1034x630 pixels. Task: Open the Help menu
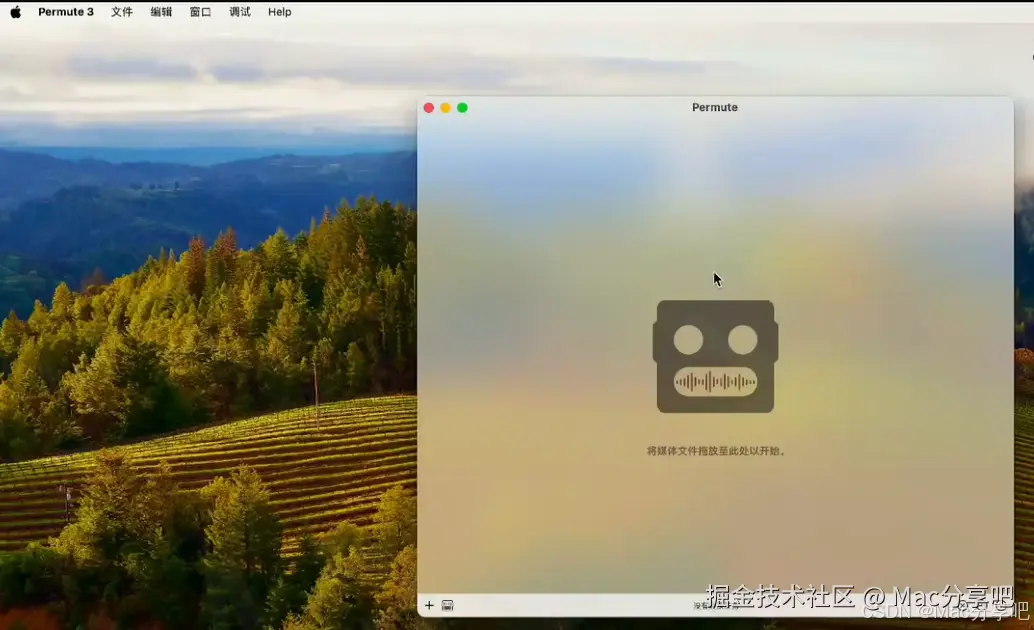[280, 12]
